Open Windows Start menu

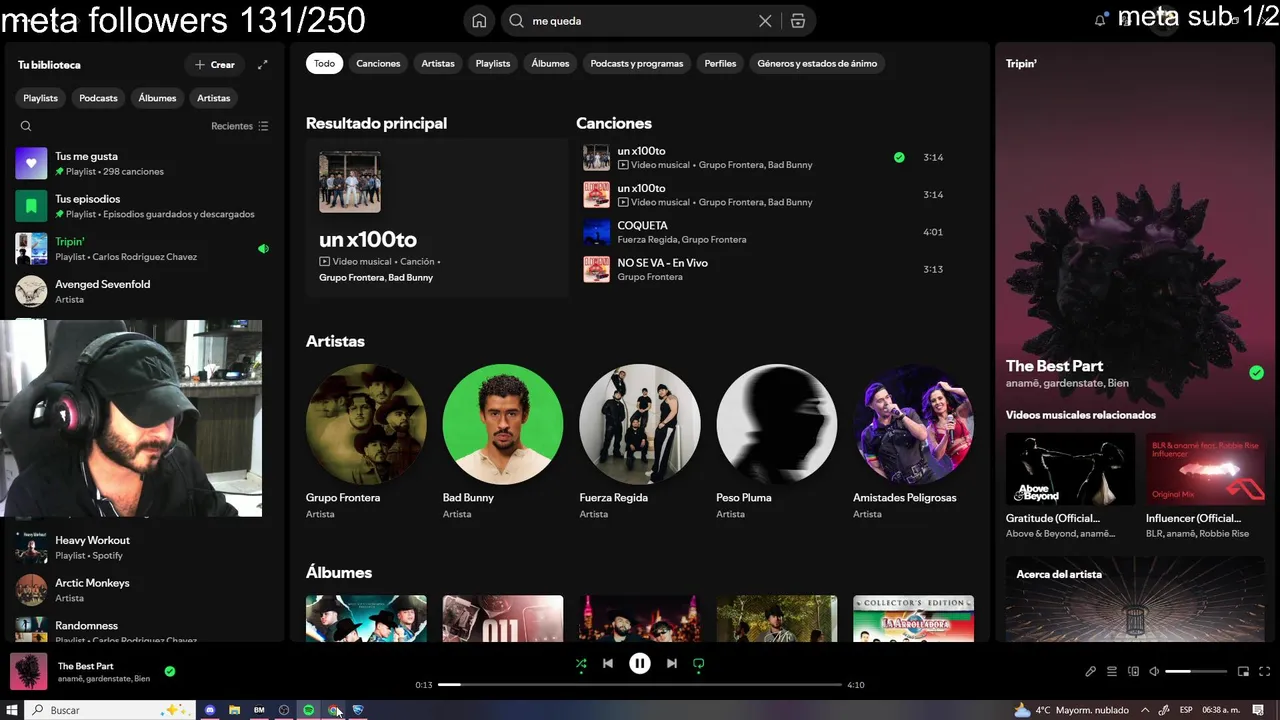pos(12,710)
